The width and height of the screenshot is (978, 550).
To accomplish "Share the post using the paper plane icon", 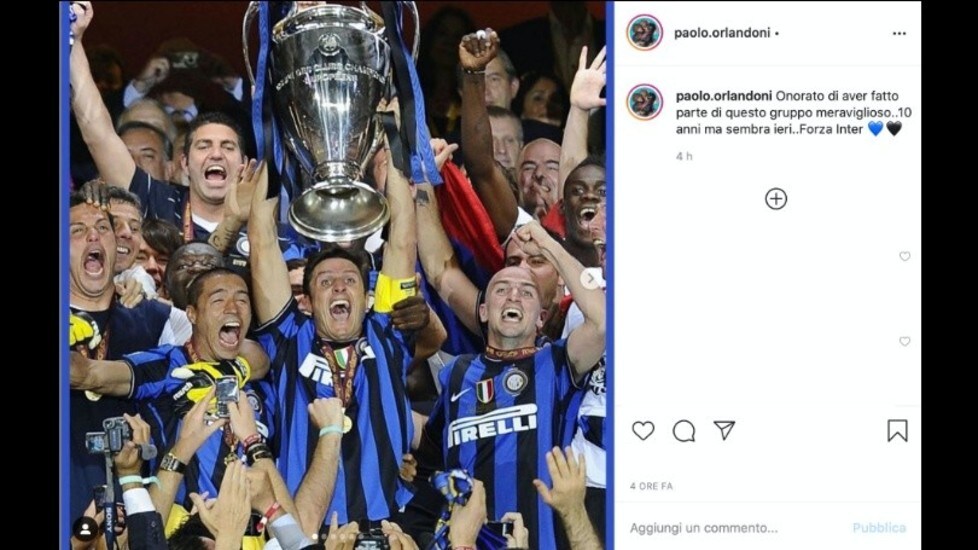I will pyautogui.click(x=724, y=430).
